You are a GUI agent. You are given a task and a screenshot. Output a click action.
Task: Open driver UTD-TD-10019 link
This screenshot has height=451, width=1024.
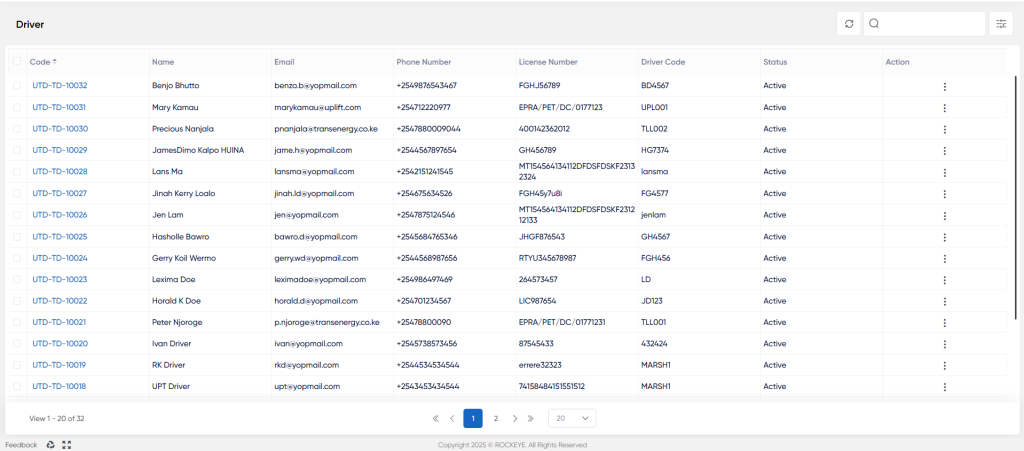(59, 365)
